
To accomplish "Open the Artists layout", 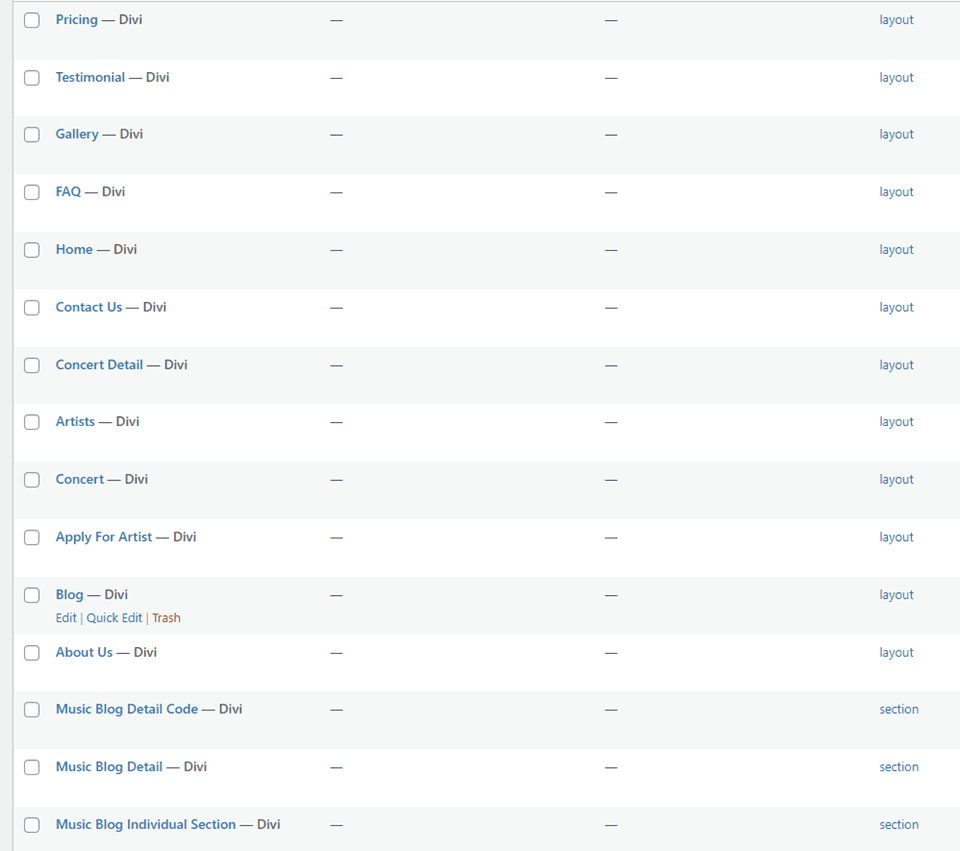I will tap(75, 422).
